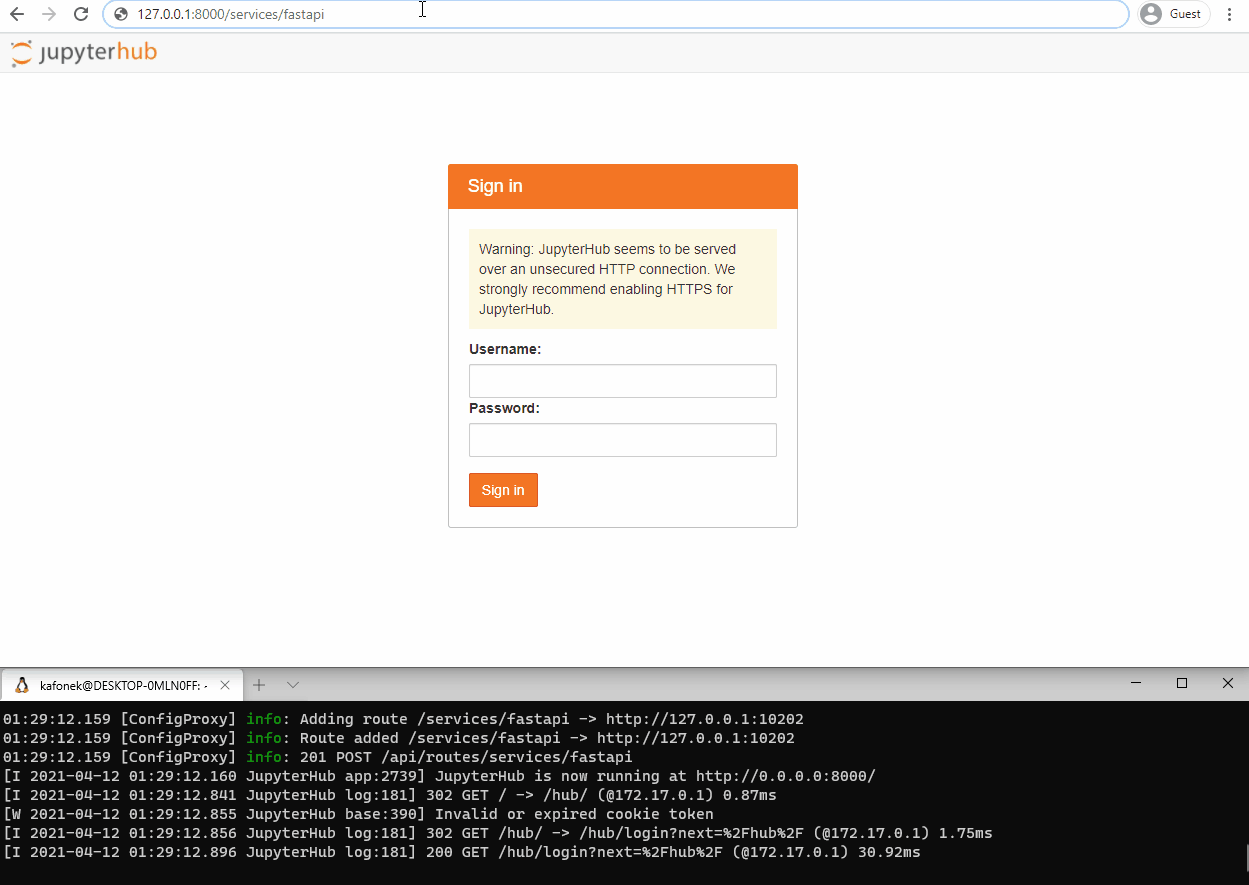
Task: Open the browser three-dot menu
Action: 1230,14
